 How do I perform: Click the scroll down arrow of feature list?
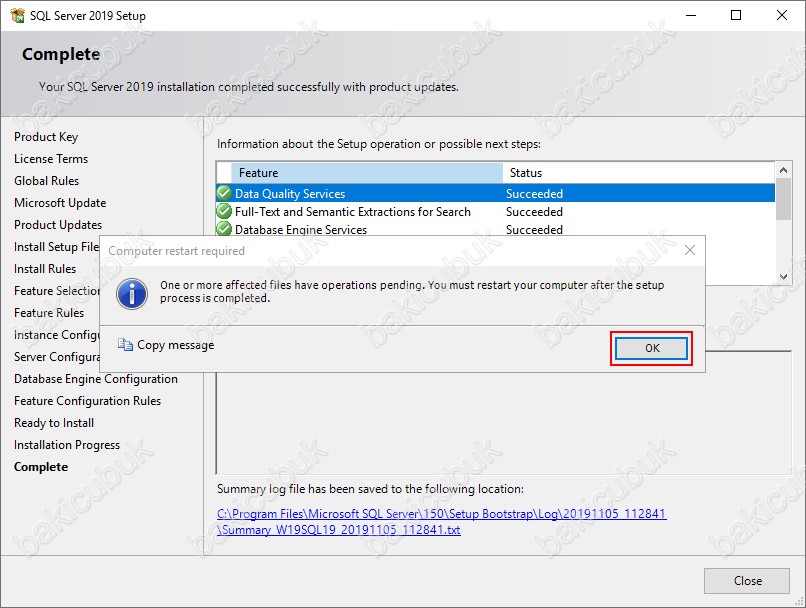click(783, 277)
